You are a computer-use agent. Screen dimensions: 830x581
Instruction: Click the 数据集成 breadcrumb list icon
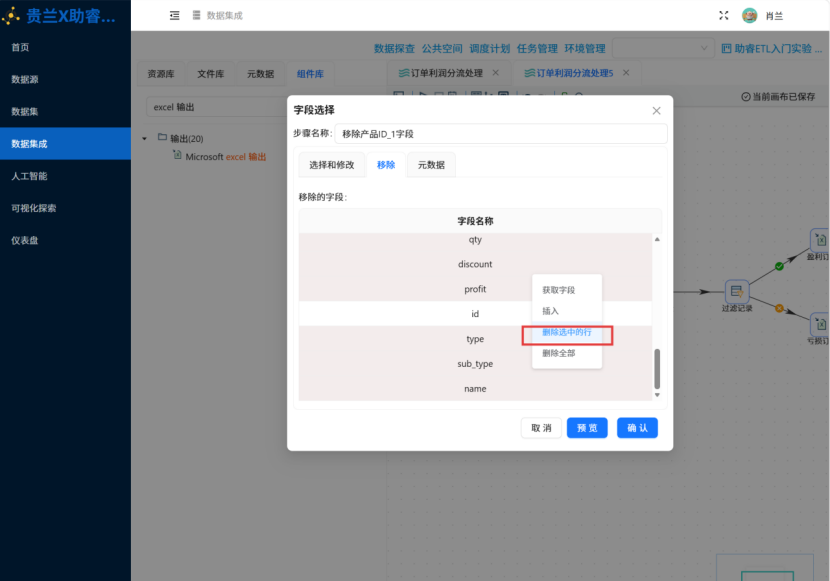(196, 15)
